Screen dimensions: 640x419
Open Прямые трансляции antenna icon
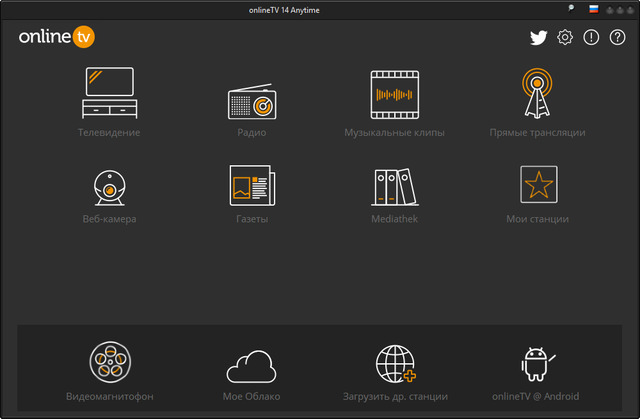[537, 94]
